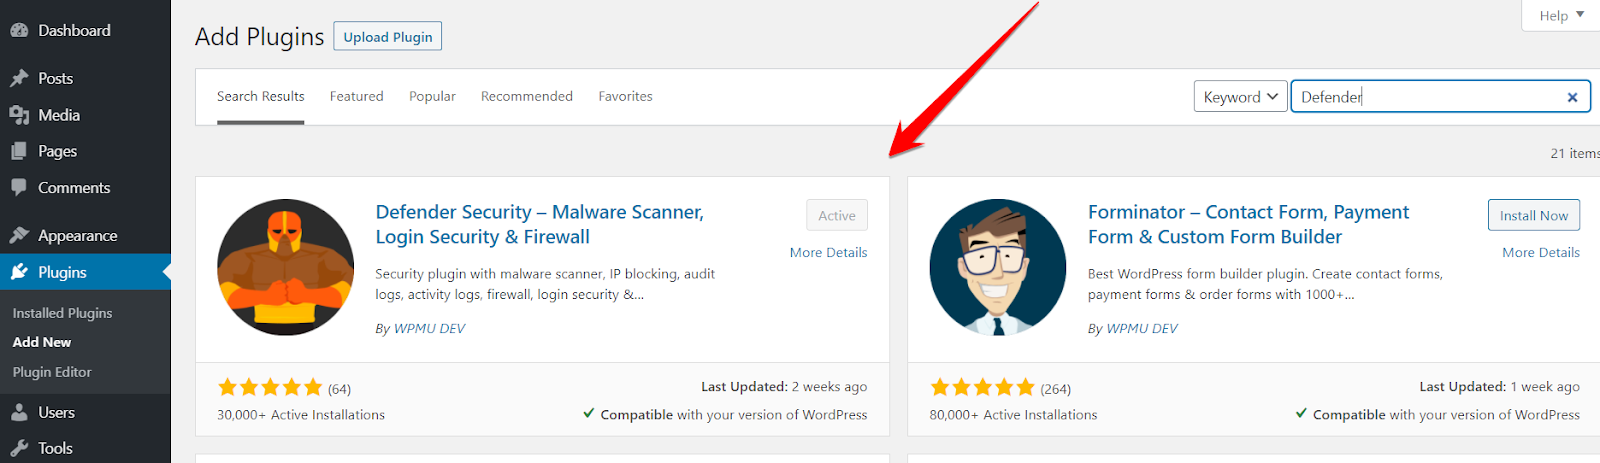Switch to the Search Results tab

pos(260,96)
